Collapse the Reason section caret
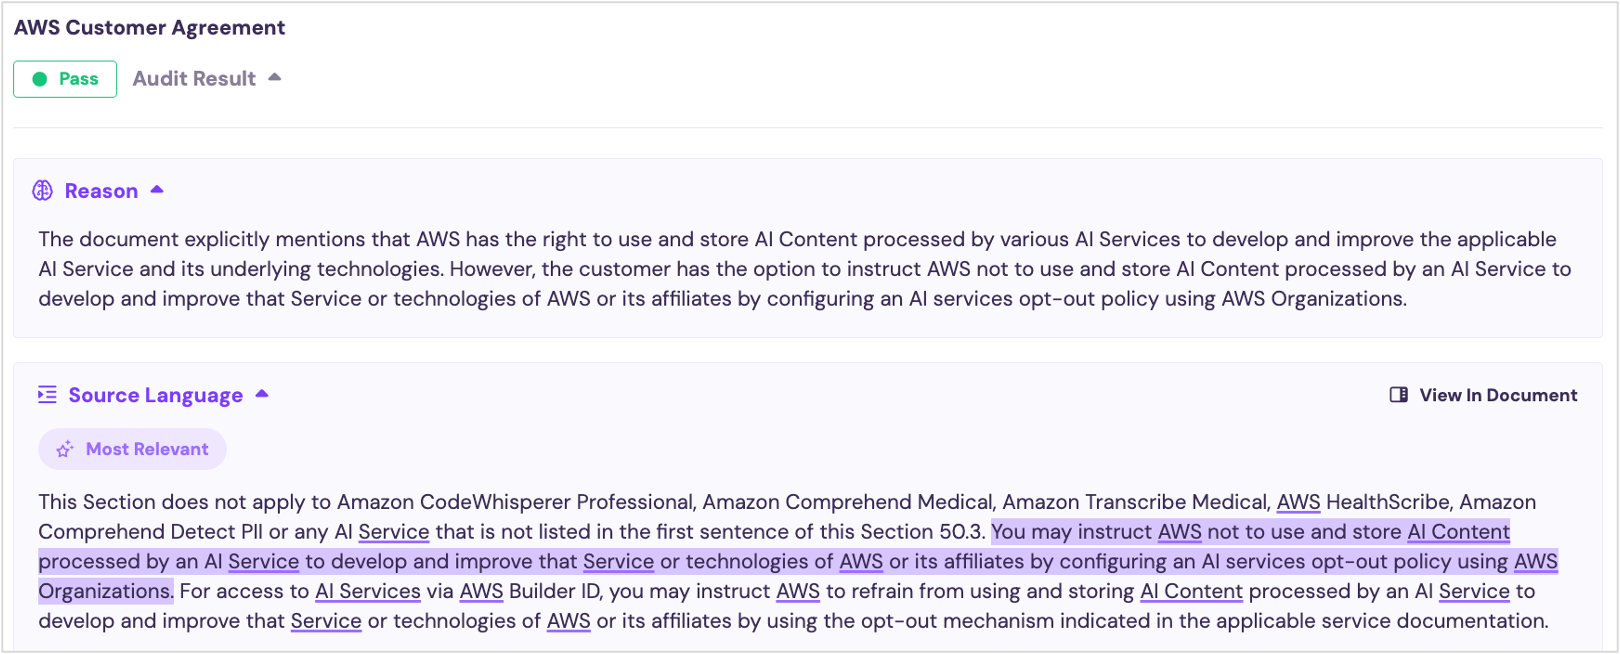Viewport: 1620px width, 654px height. pos(157,190)
